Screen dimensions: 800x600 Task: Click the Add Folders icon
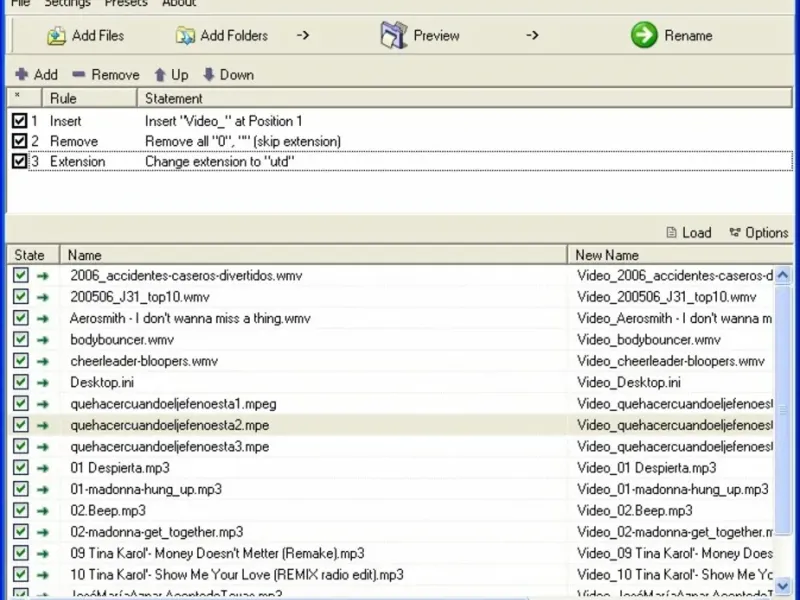pos(185,36)
